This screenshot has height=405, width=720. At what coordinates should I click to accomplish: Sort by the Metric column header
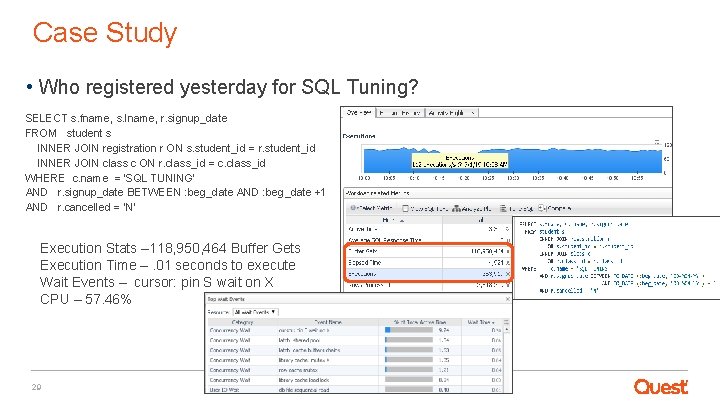click(394, 220)
